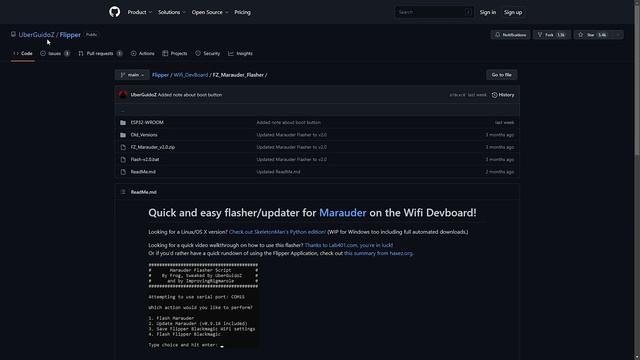This screenshot has height=360, width=640.
Task: Open the UberGuidoZ owner profile link
Action: click(36, 35)
